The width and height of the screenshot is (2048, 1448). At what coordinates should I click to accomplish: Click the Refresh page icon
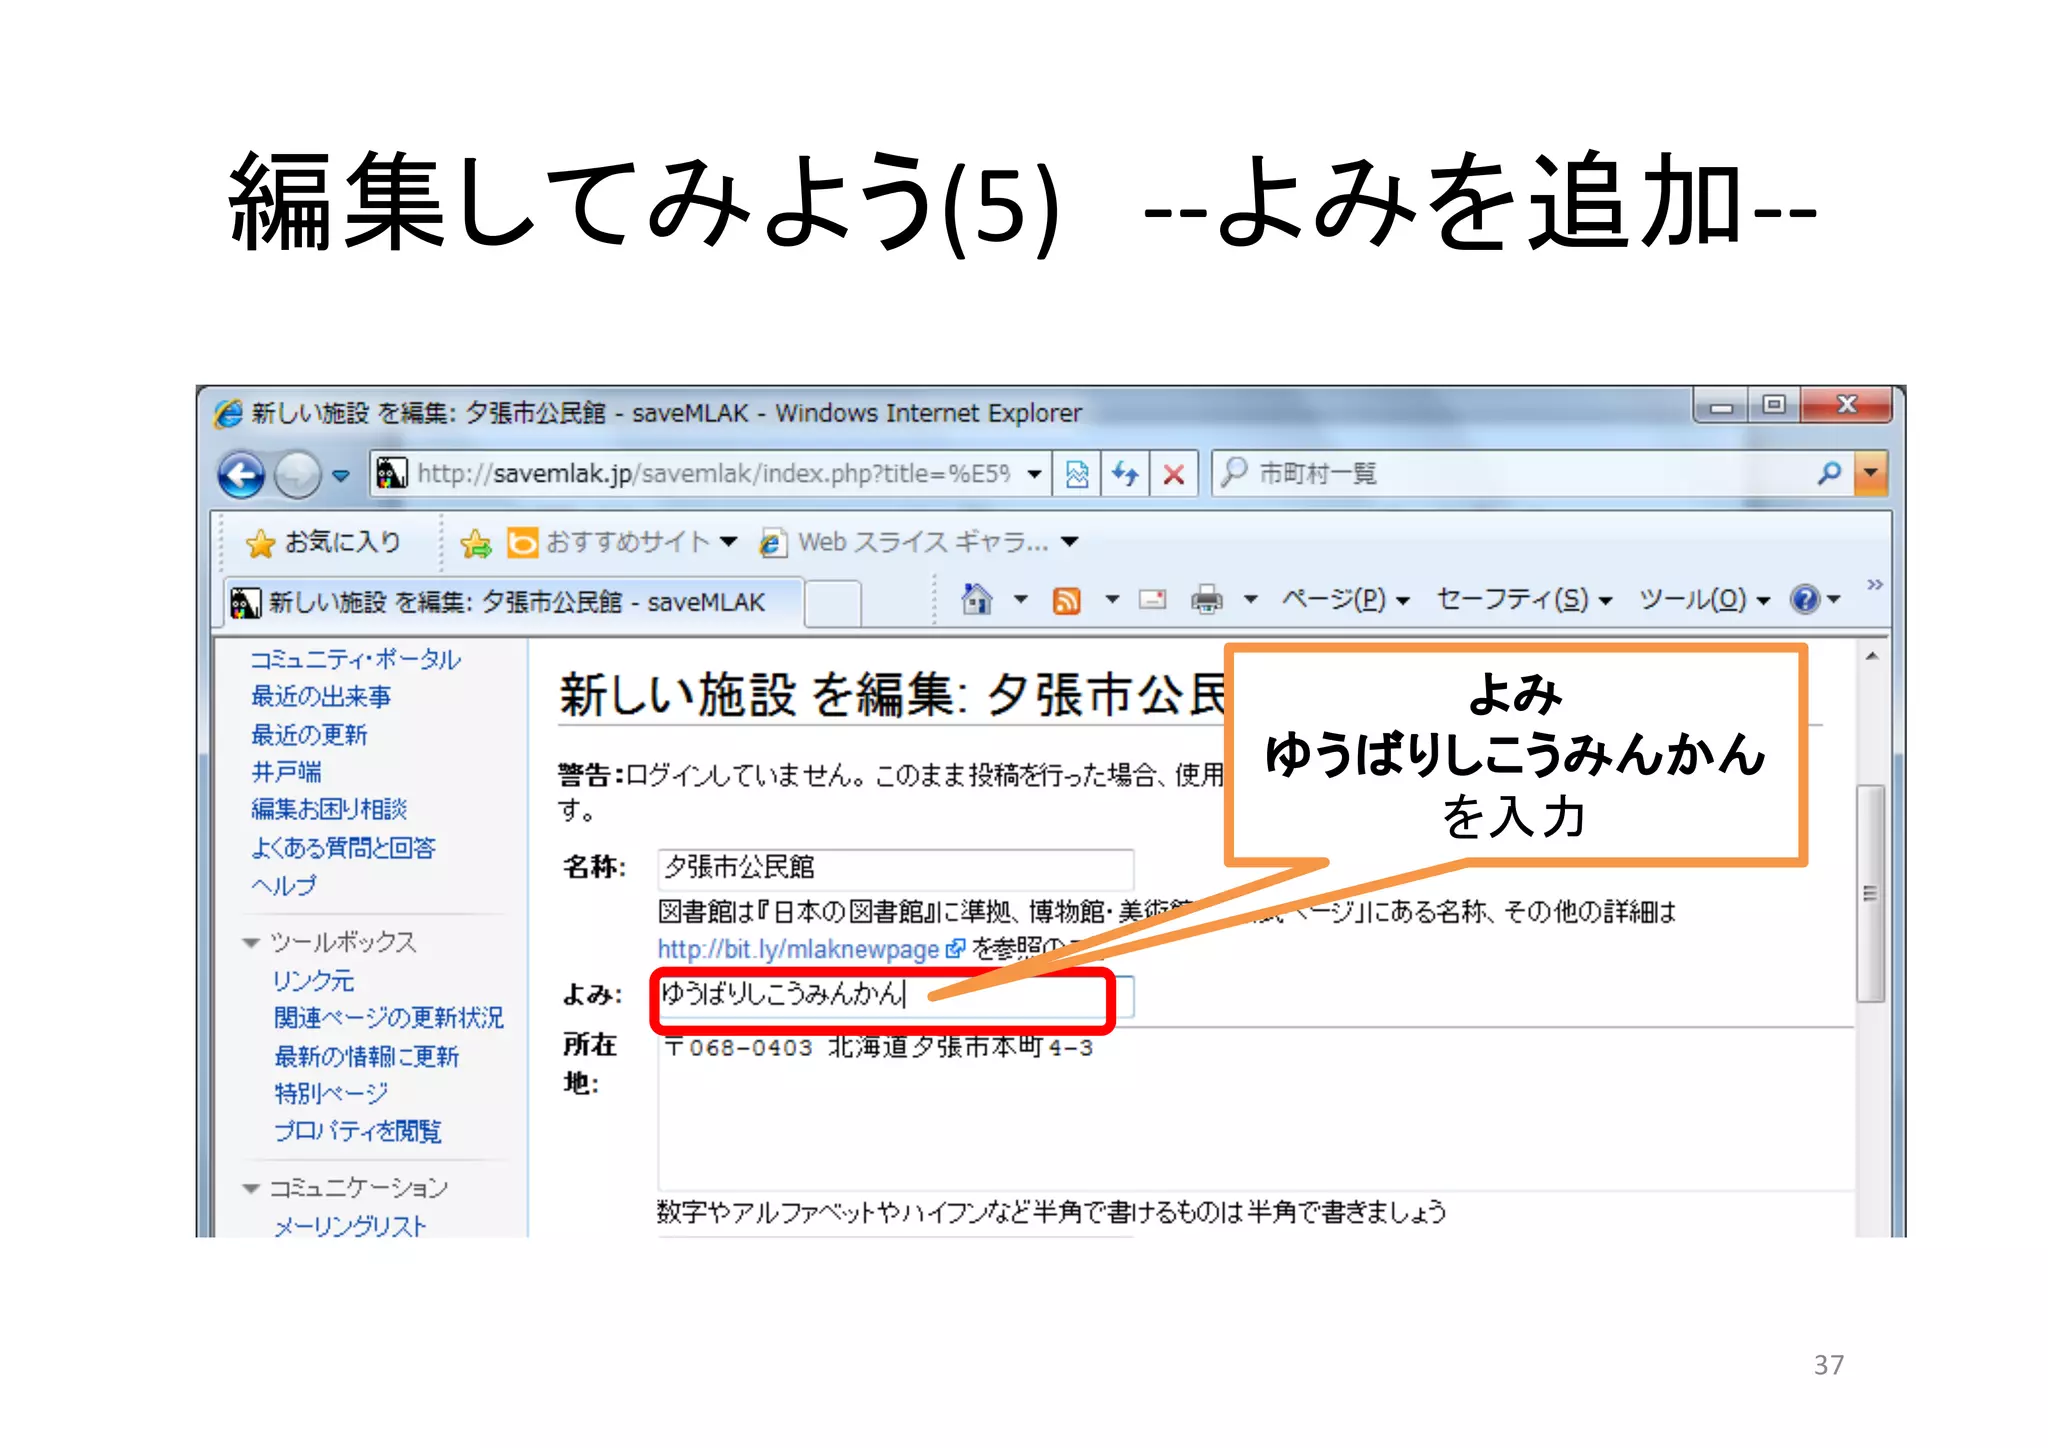[1126, 473]
